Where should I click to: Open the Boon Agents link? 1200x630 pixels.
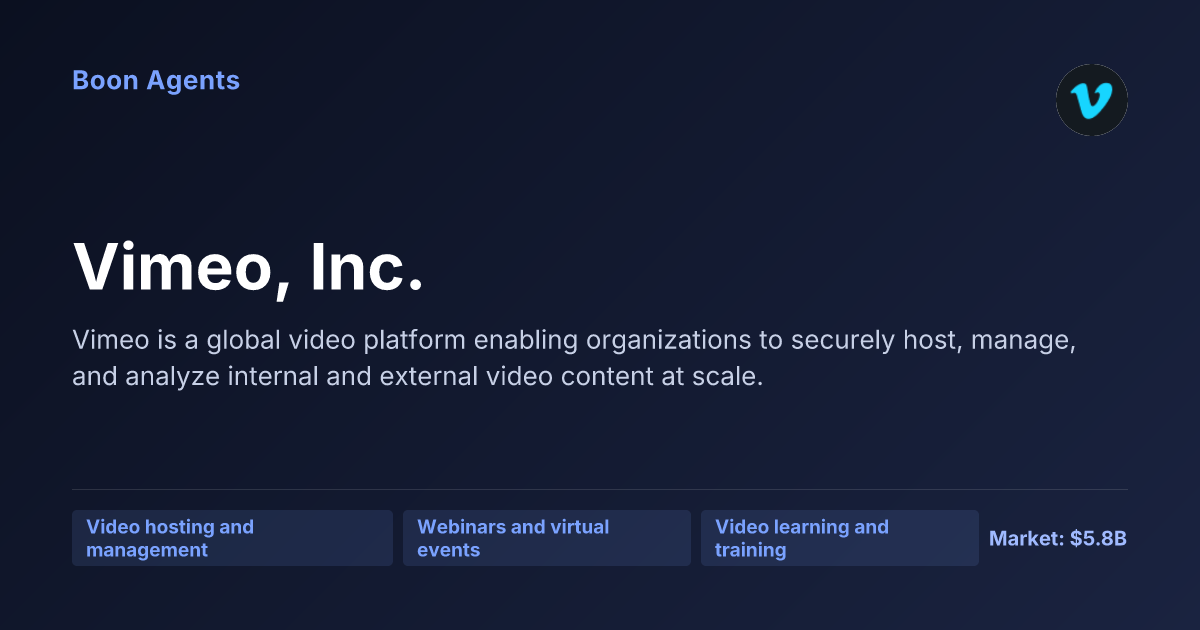point(156,80)
